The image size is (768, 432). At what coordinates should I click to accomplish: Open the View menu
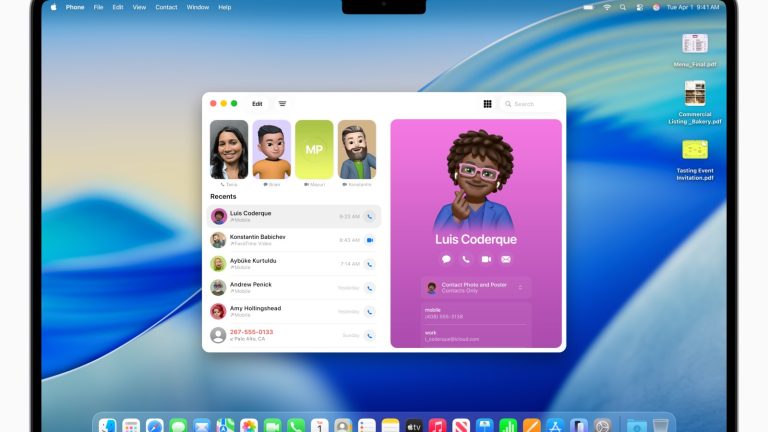(139, 7)
